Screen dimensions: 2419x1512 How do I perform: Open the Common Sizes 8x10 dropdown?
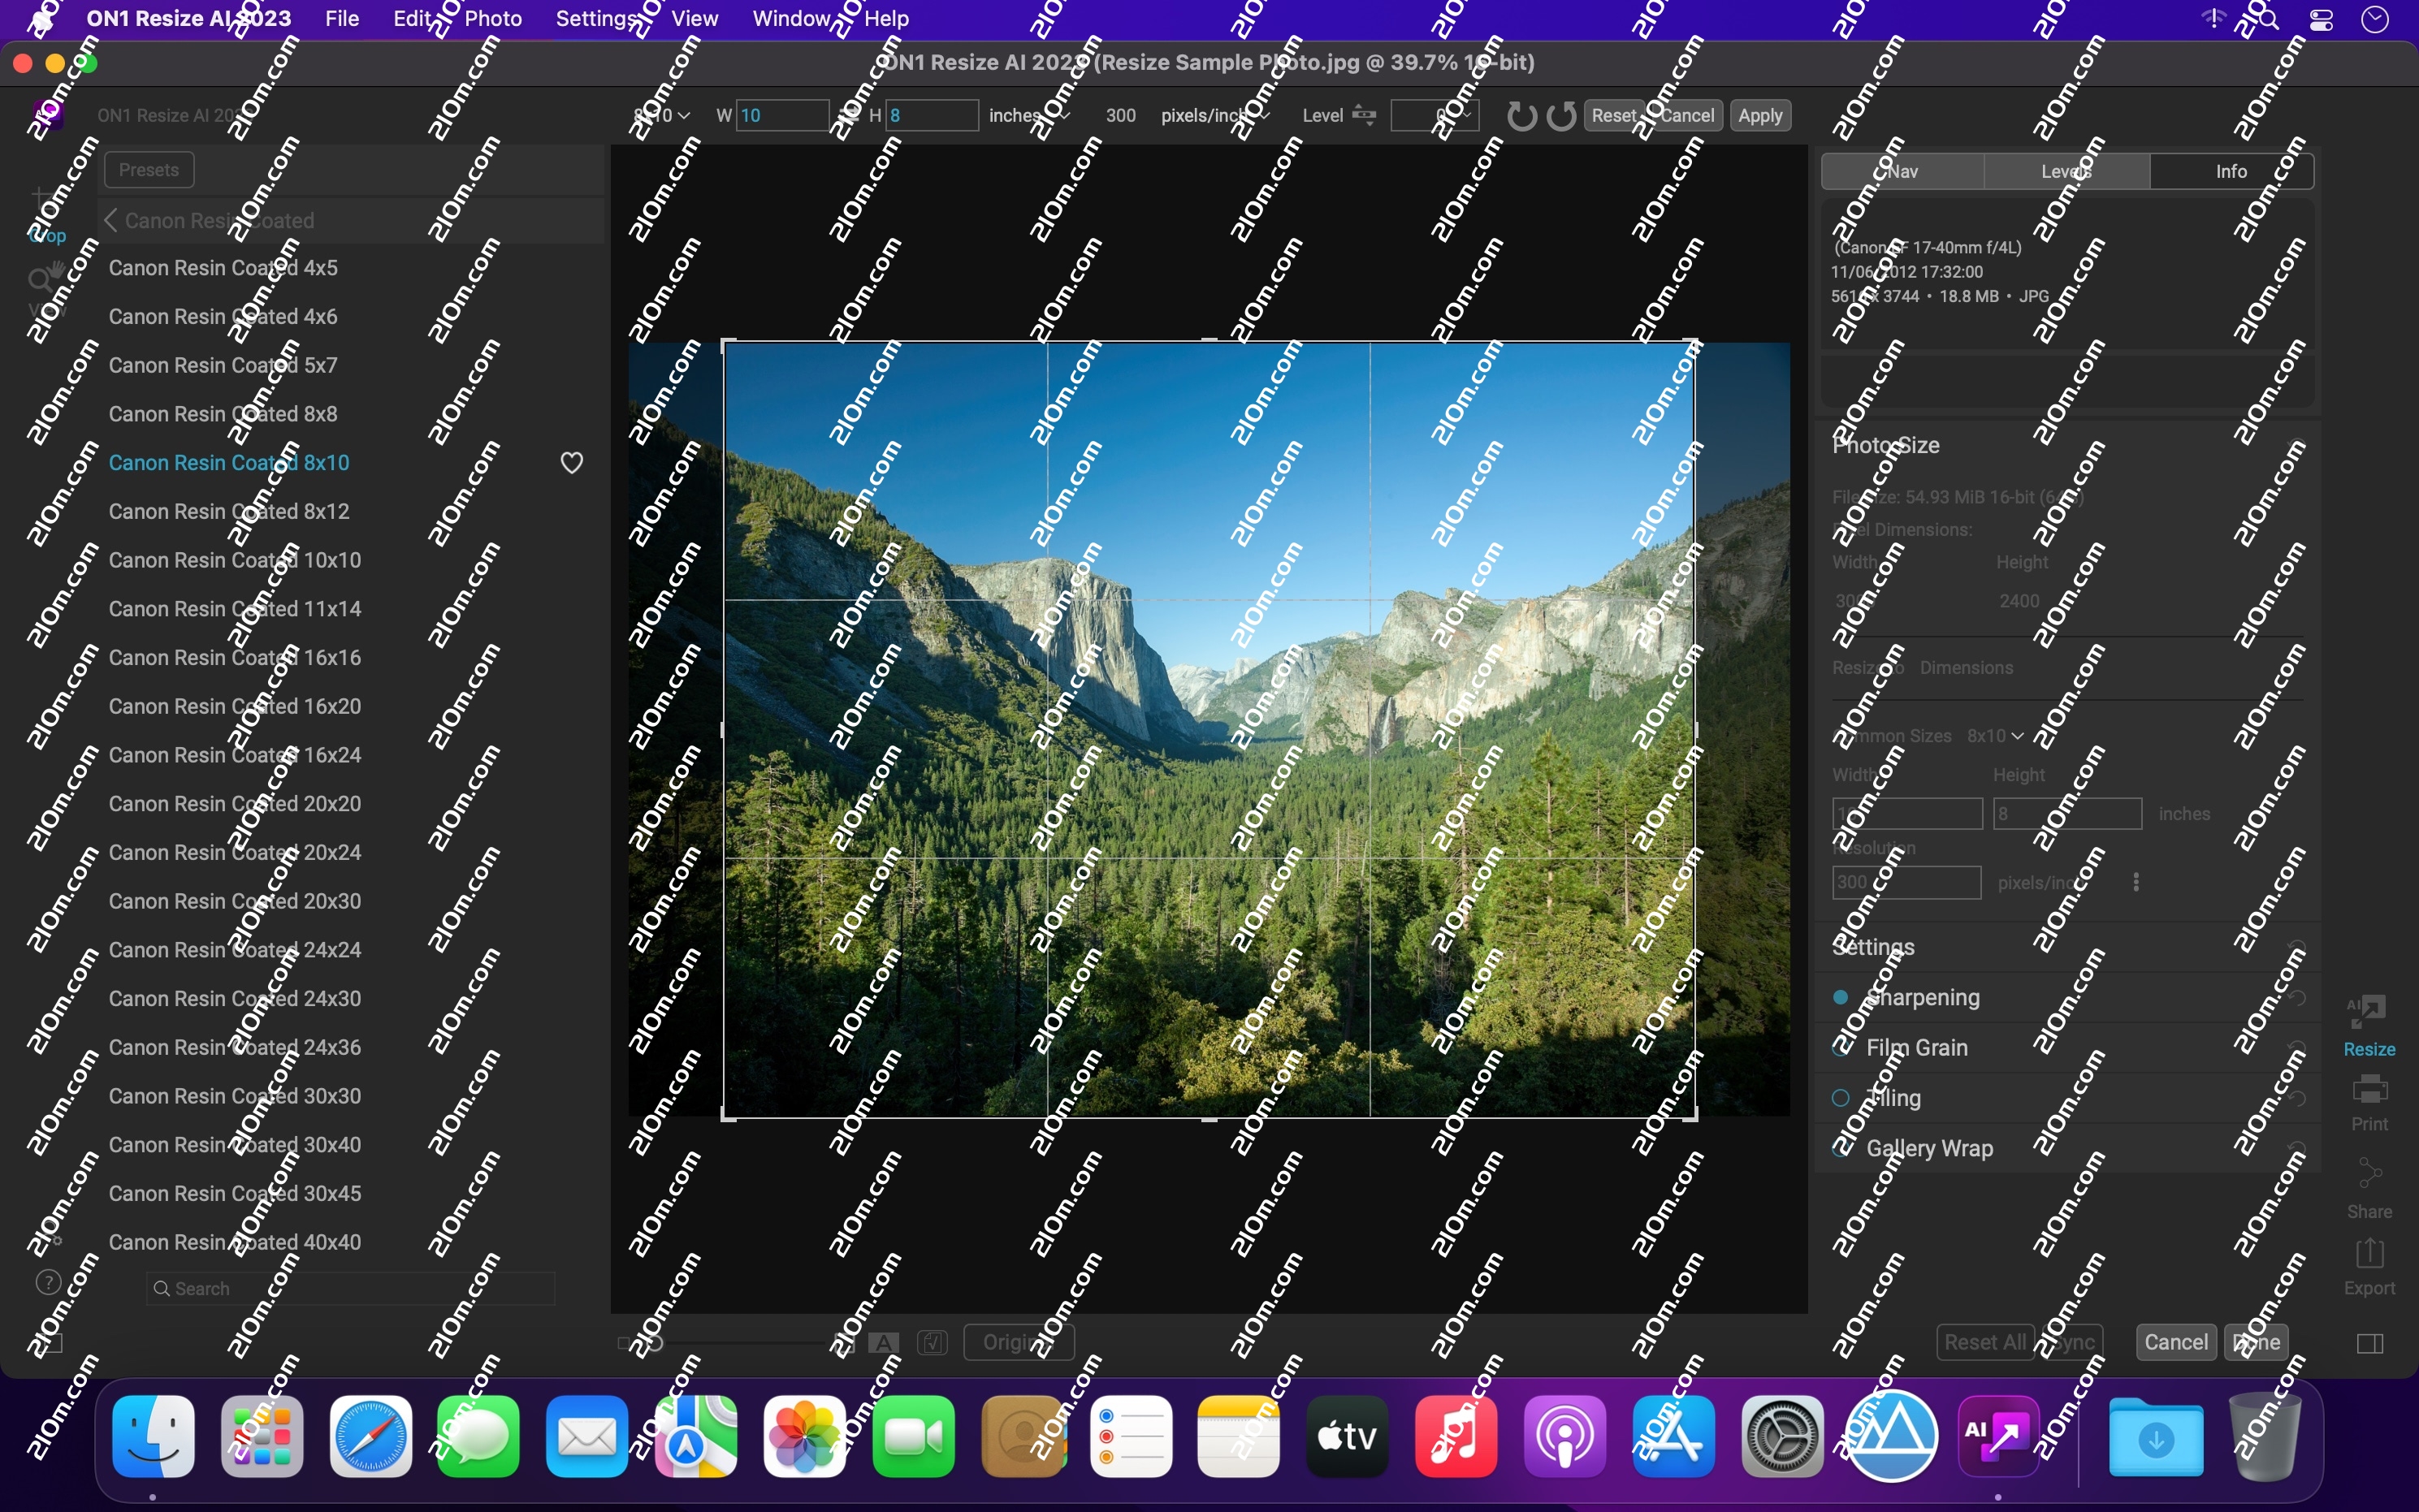click(1995, 736)
